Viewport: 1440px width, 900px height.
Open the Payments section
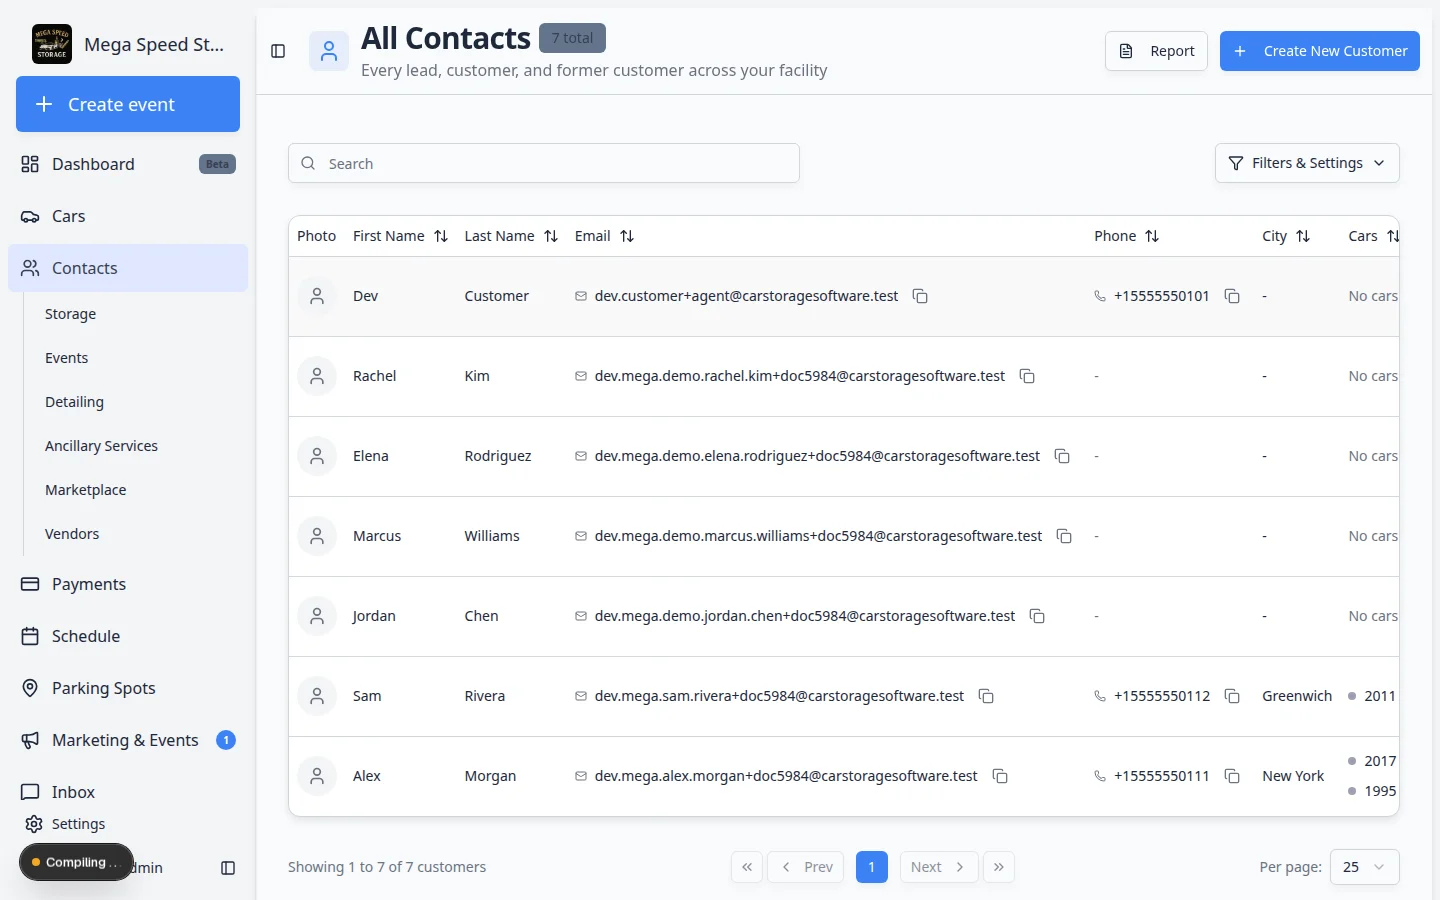point(128,584)
